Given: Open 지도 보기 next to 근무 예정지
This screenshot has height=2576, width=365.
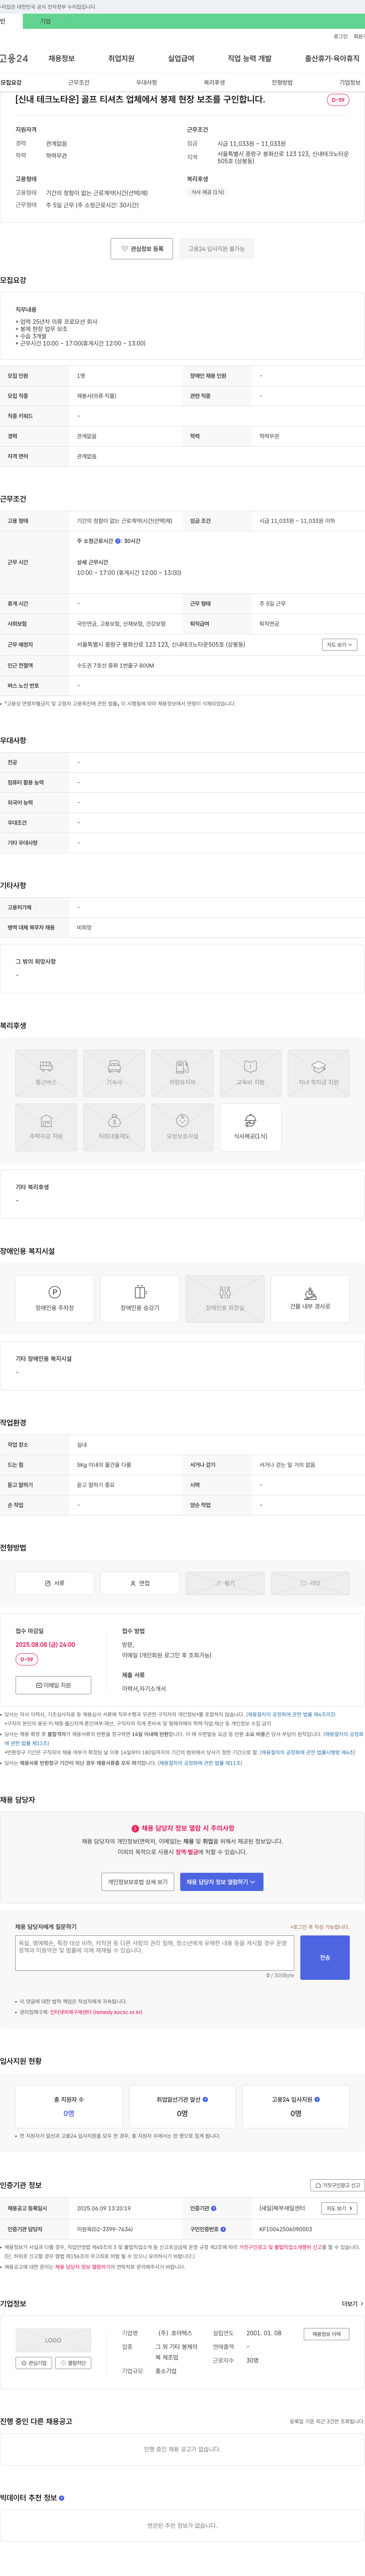Looking at the screenshot, I should pos(340,645).
